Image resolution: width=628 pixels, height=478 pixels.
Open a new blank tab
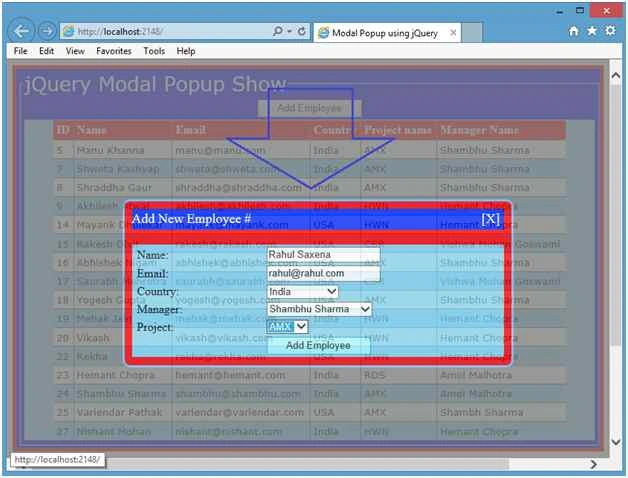(x=471, y=32)
